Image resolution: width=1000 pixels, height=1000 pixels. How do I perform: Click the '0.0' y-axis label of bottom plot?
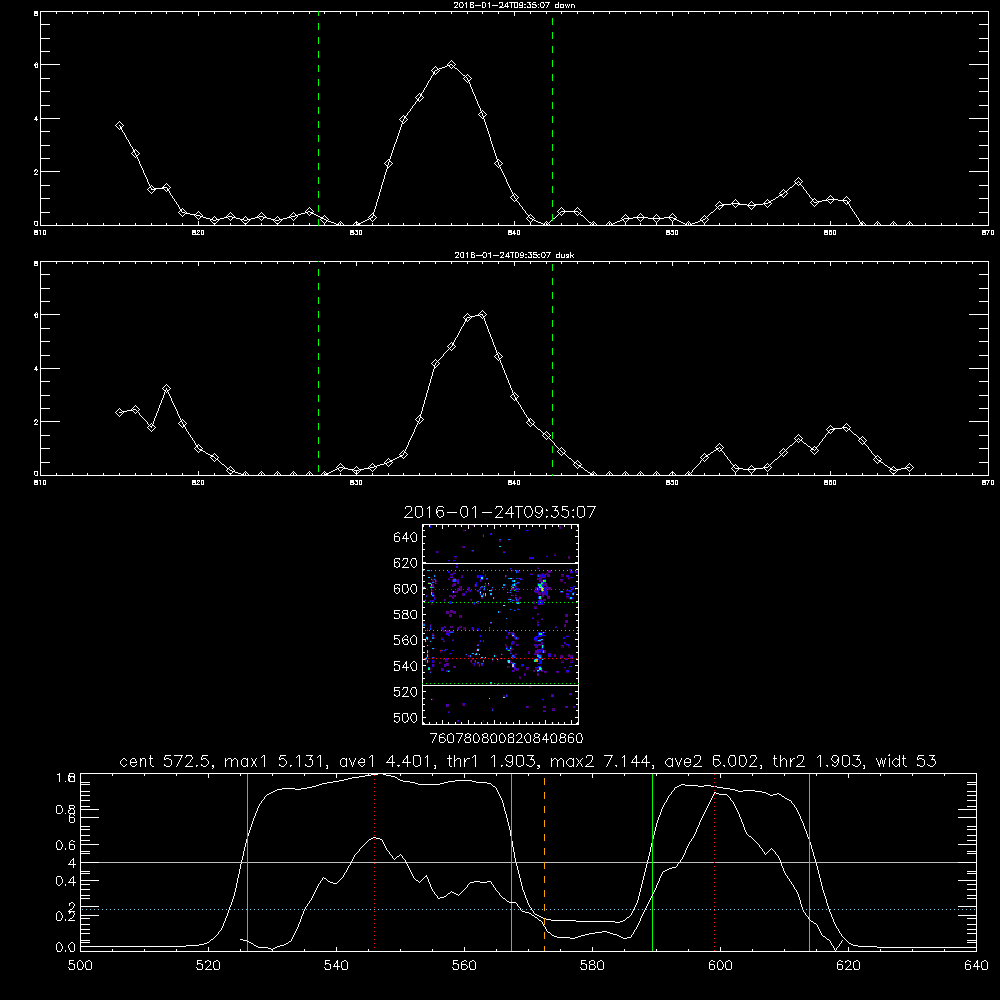pos(66,948)
